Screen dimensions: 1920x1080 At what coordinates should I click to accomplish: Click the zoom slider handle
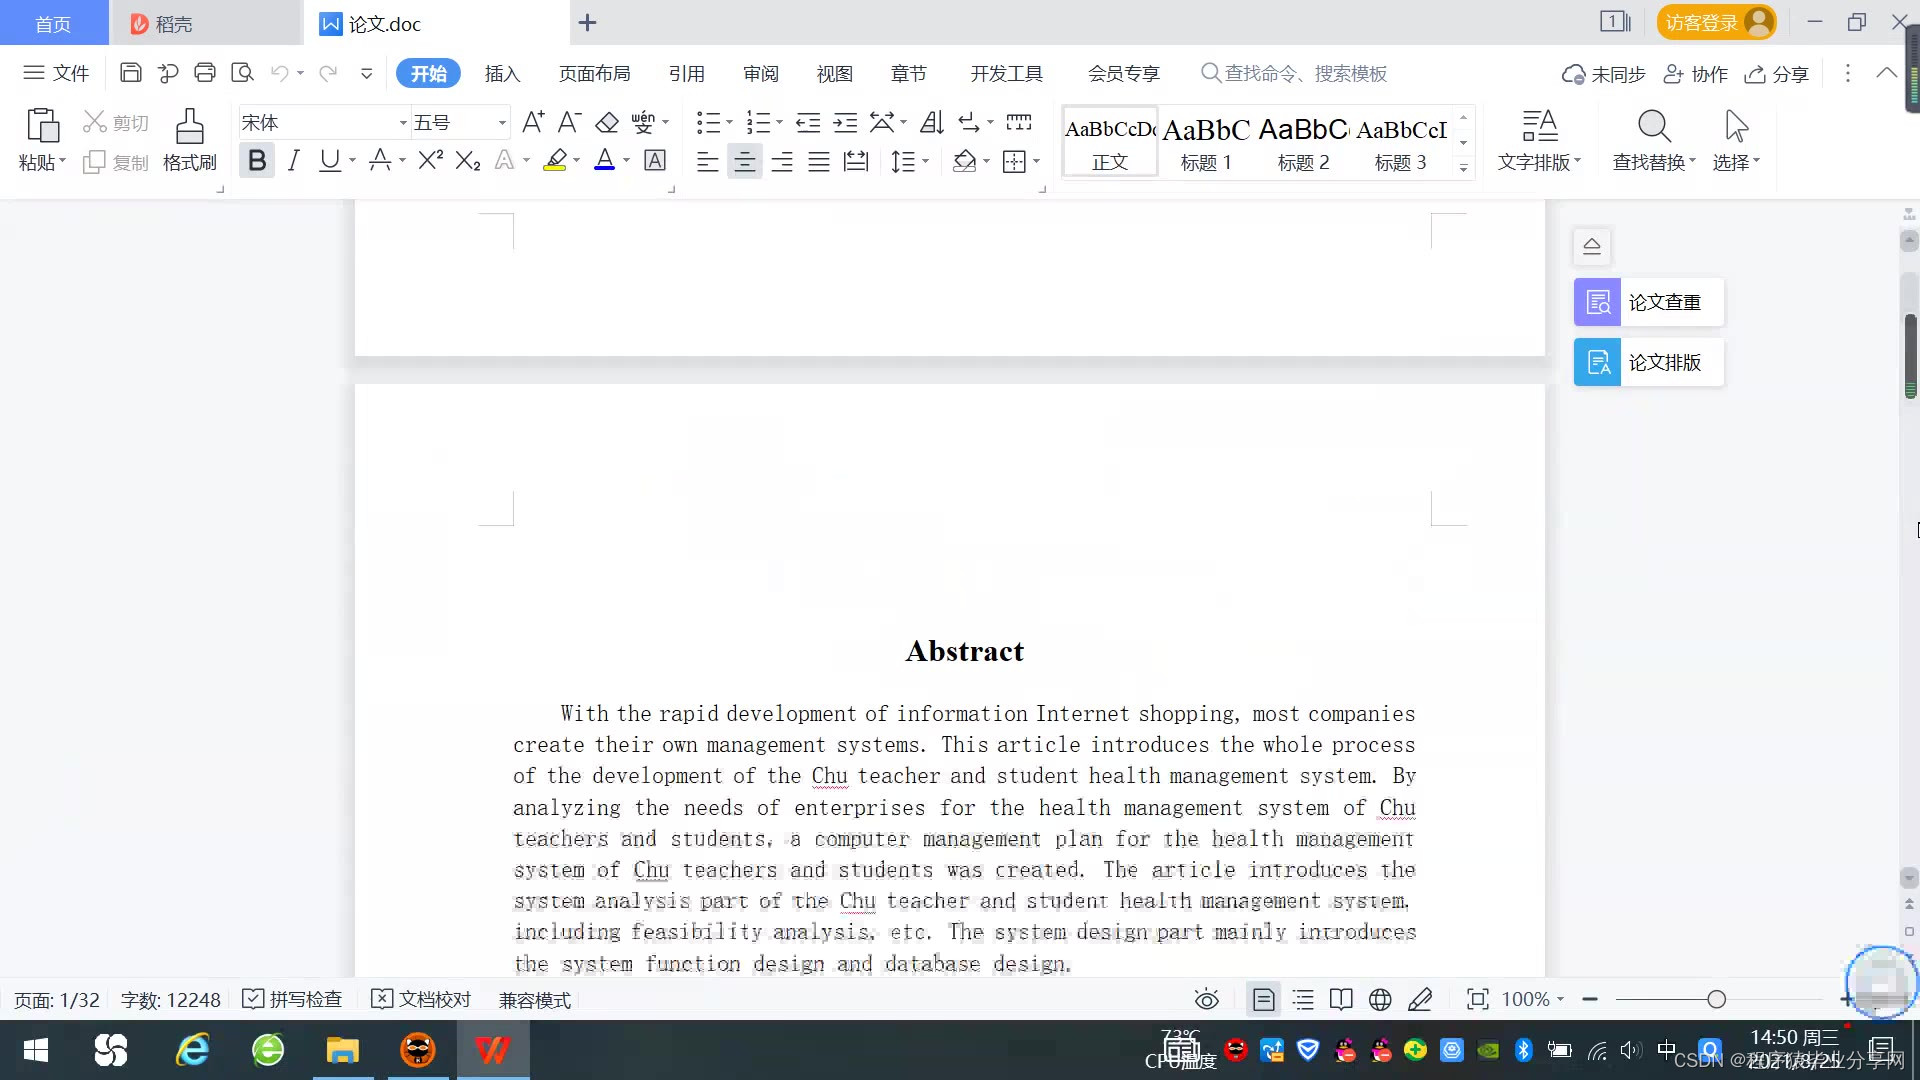1716,999
